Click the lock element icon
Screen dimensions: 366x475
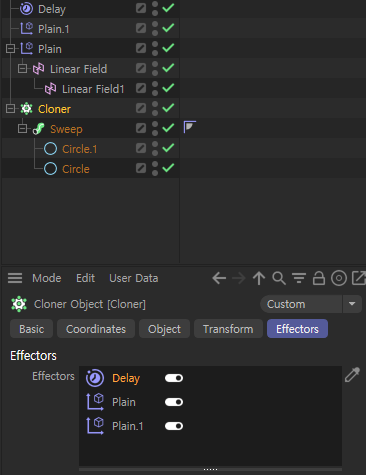(319, 278)
